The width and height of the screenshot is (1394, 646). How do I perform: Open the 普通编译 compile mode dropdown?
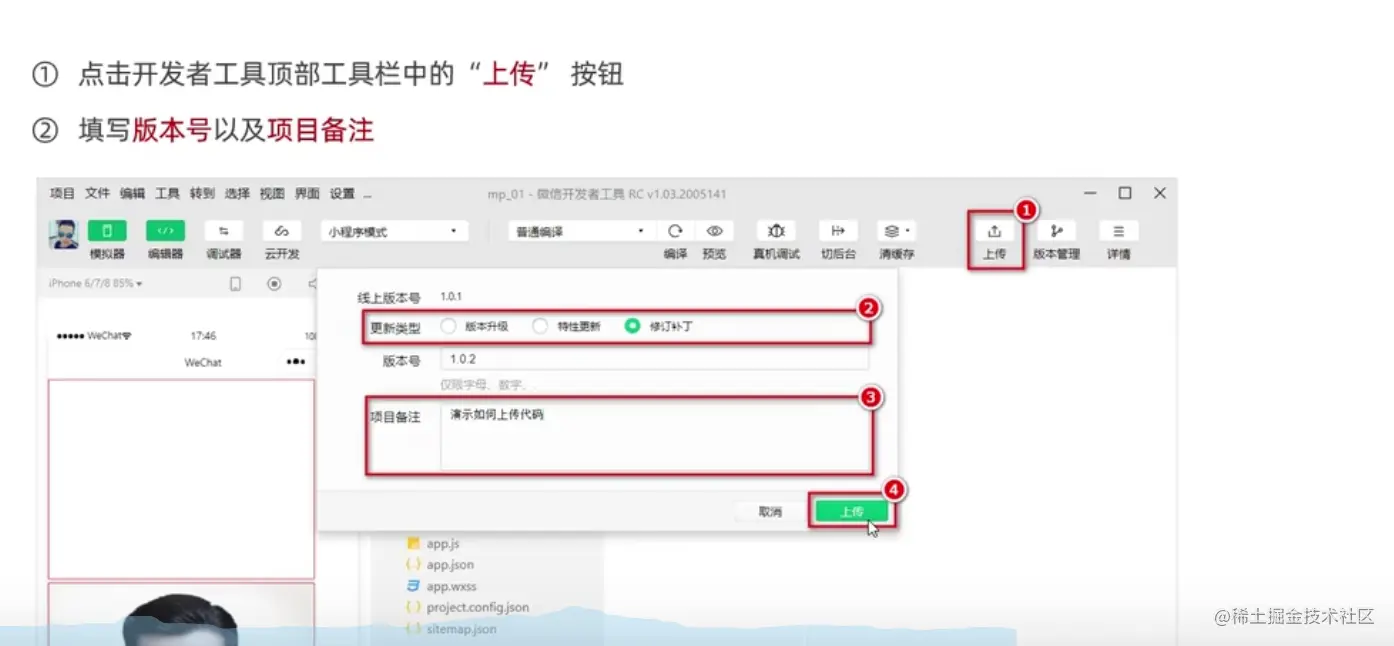(x=580, y=231)
